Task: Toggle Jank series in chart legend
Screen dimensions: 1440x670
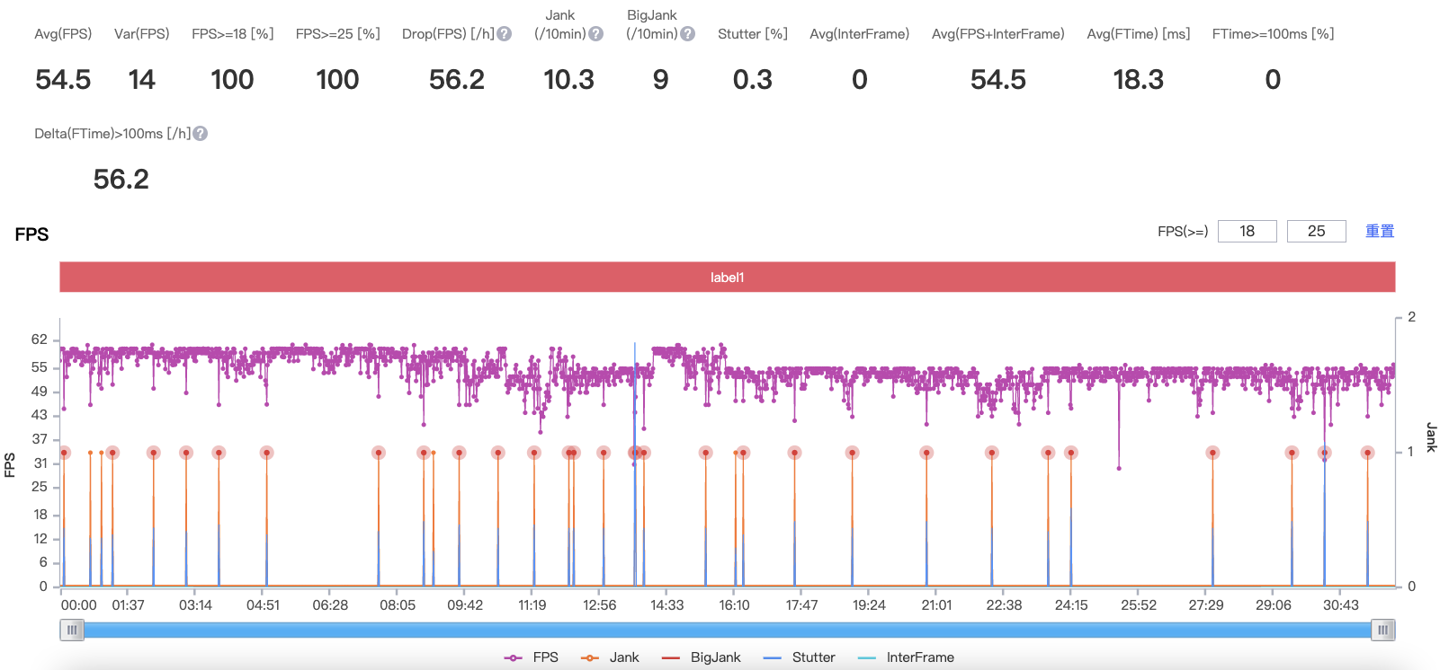Action: tap(616, 657)
